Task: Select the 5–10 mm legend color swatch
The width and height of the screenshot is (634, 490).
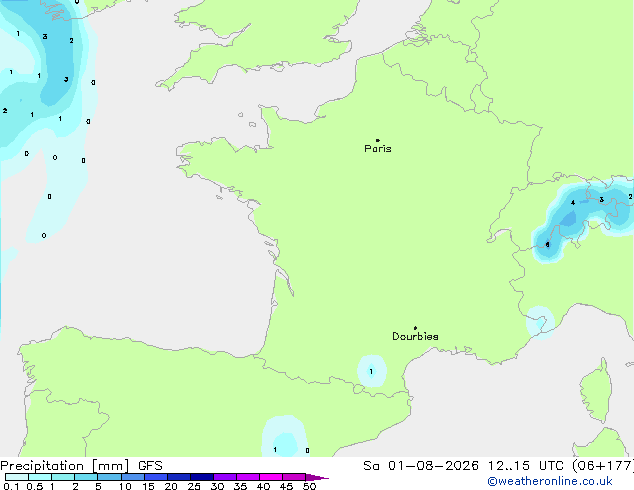Action: [109, 477]
